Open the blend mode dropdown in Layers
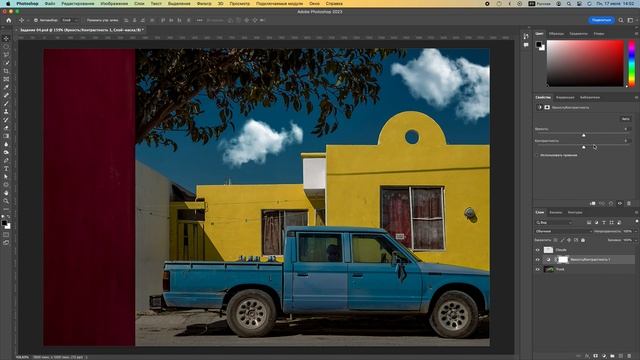Screen dimensions: 640x360 [x=563, y=231]
